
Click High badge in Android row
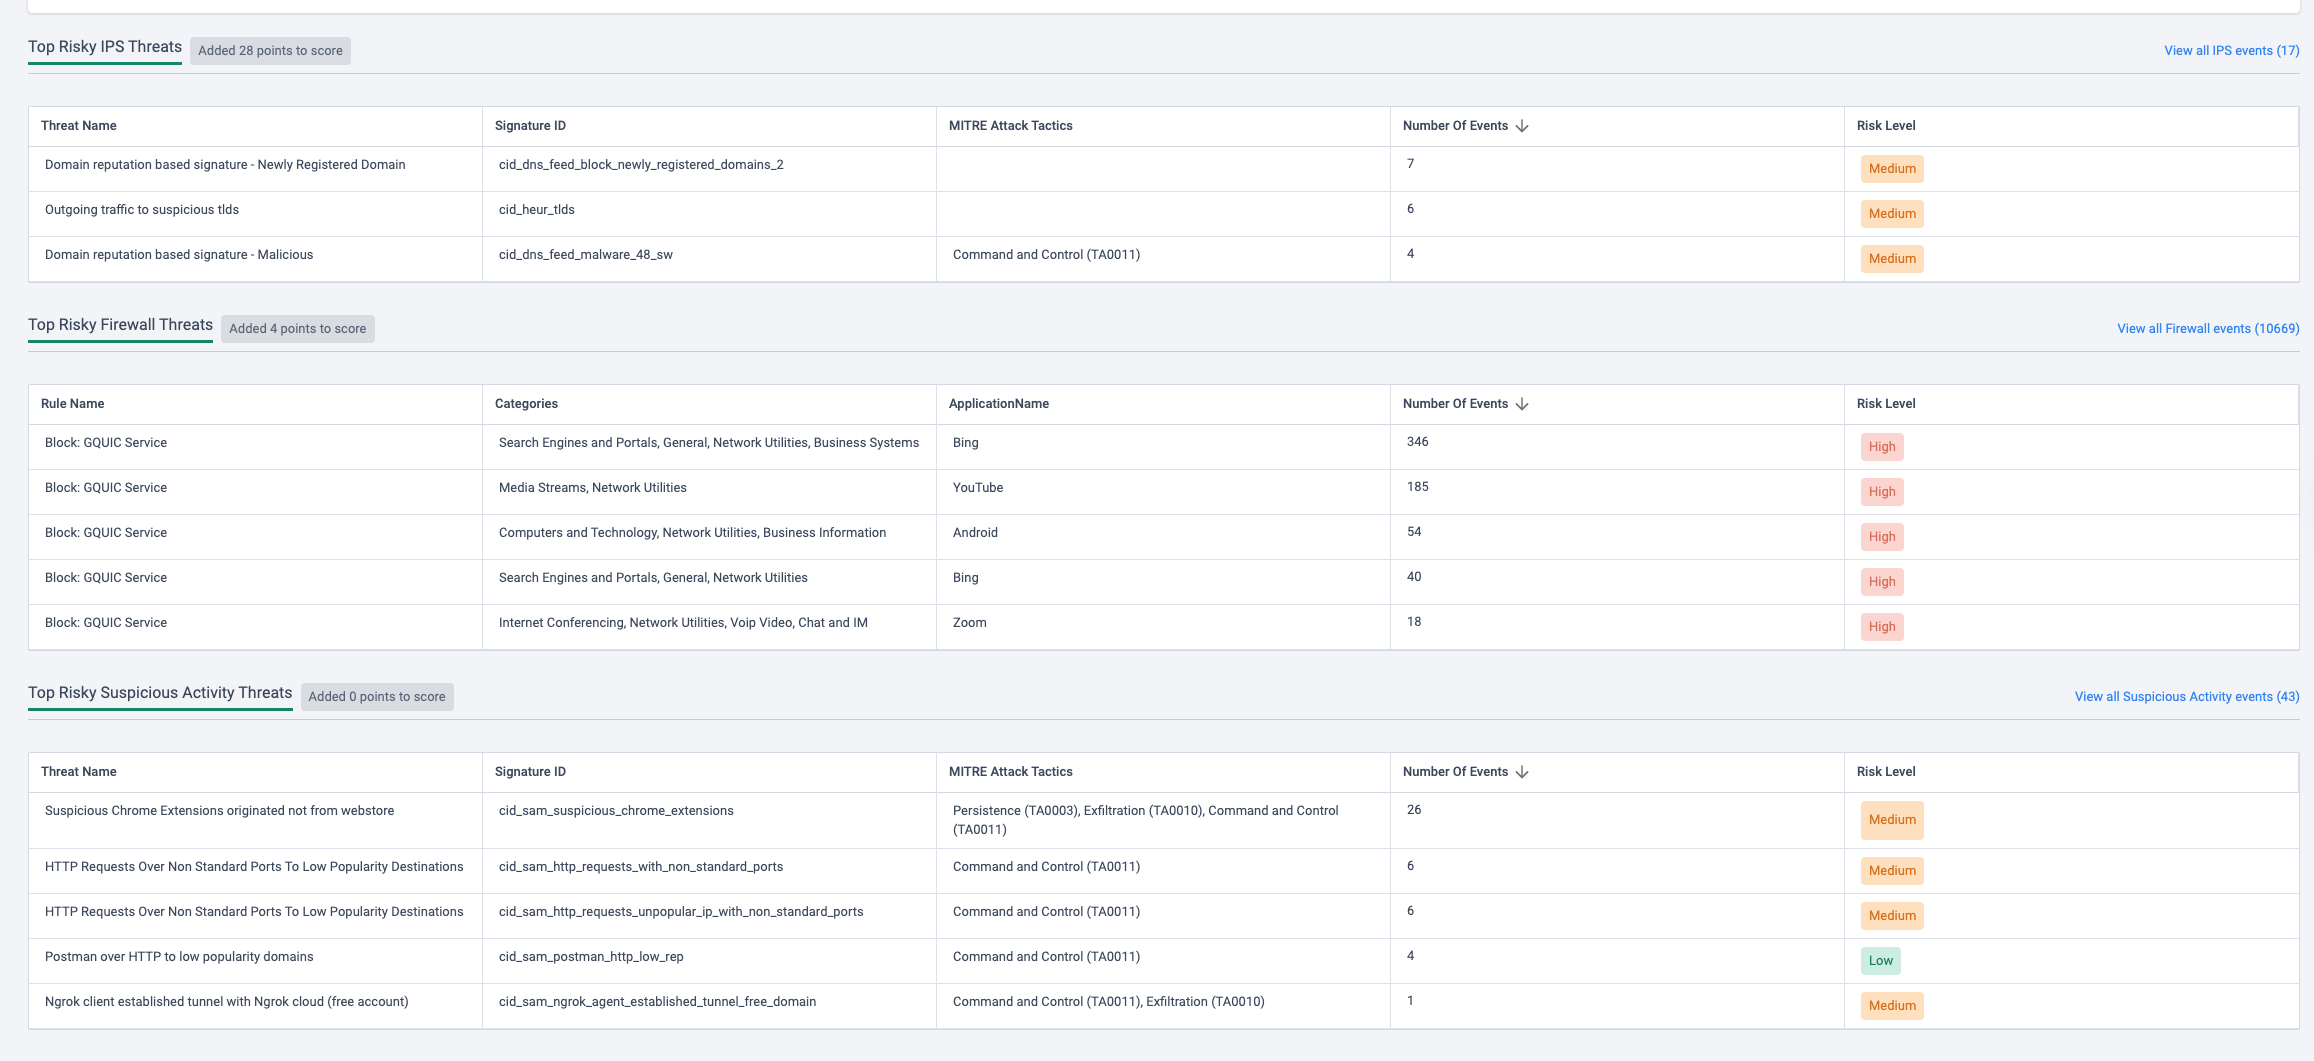(x=1882, y=537)
